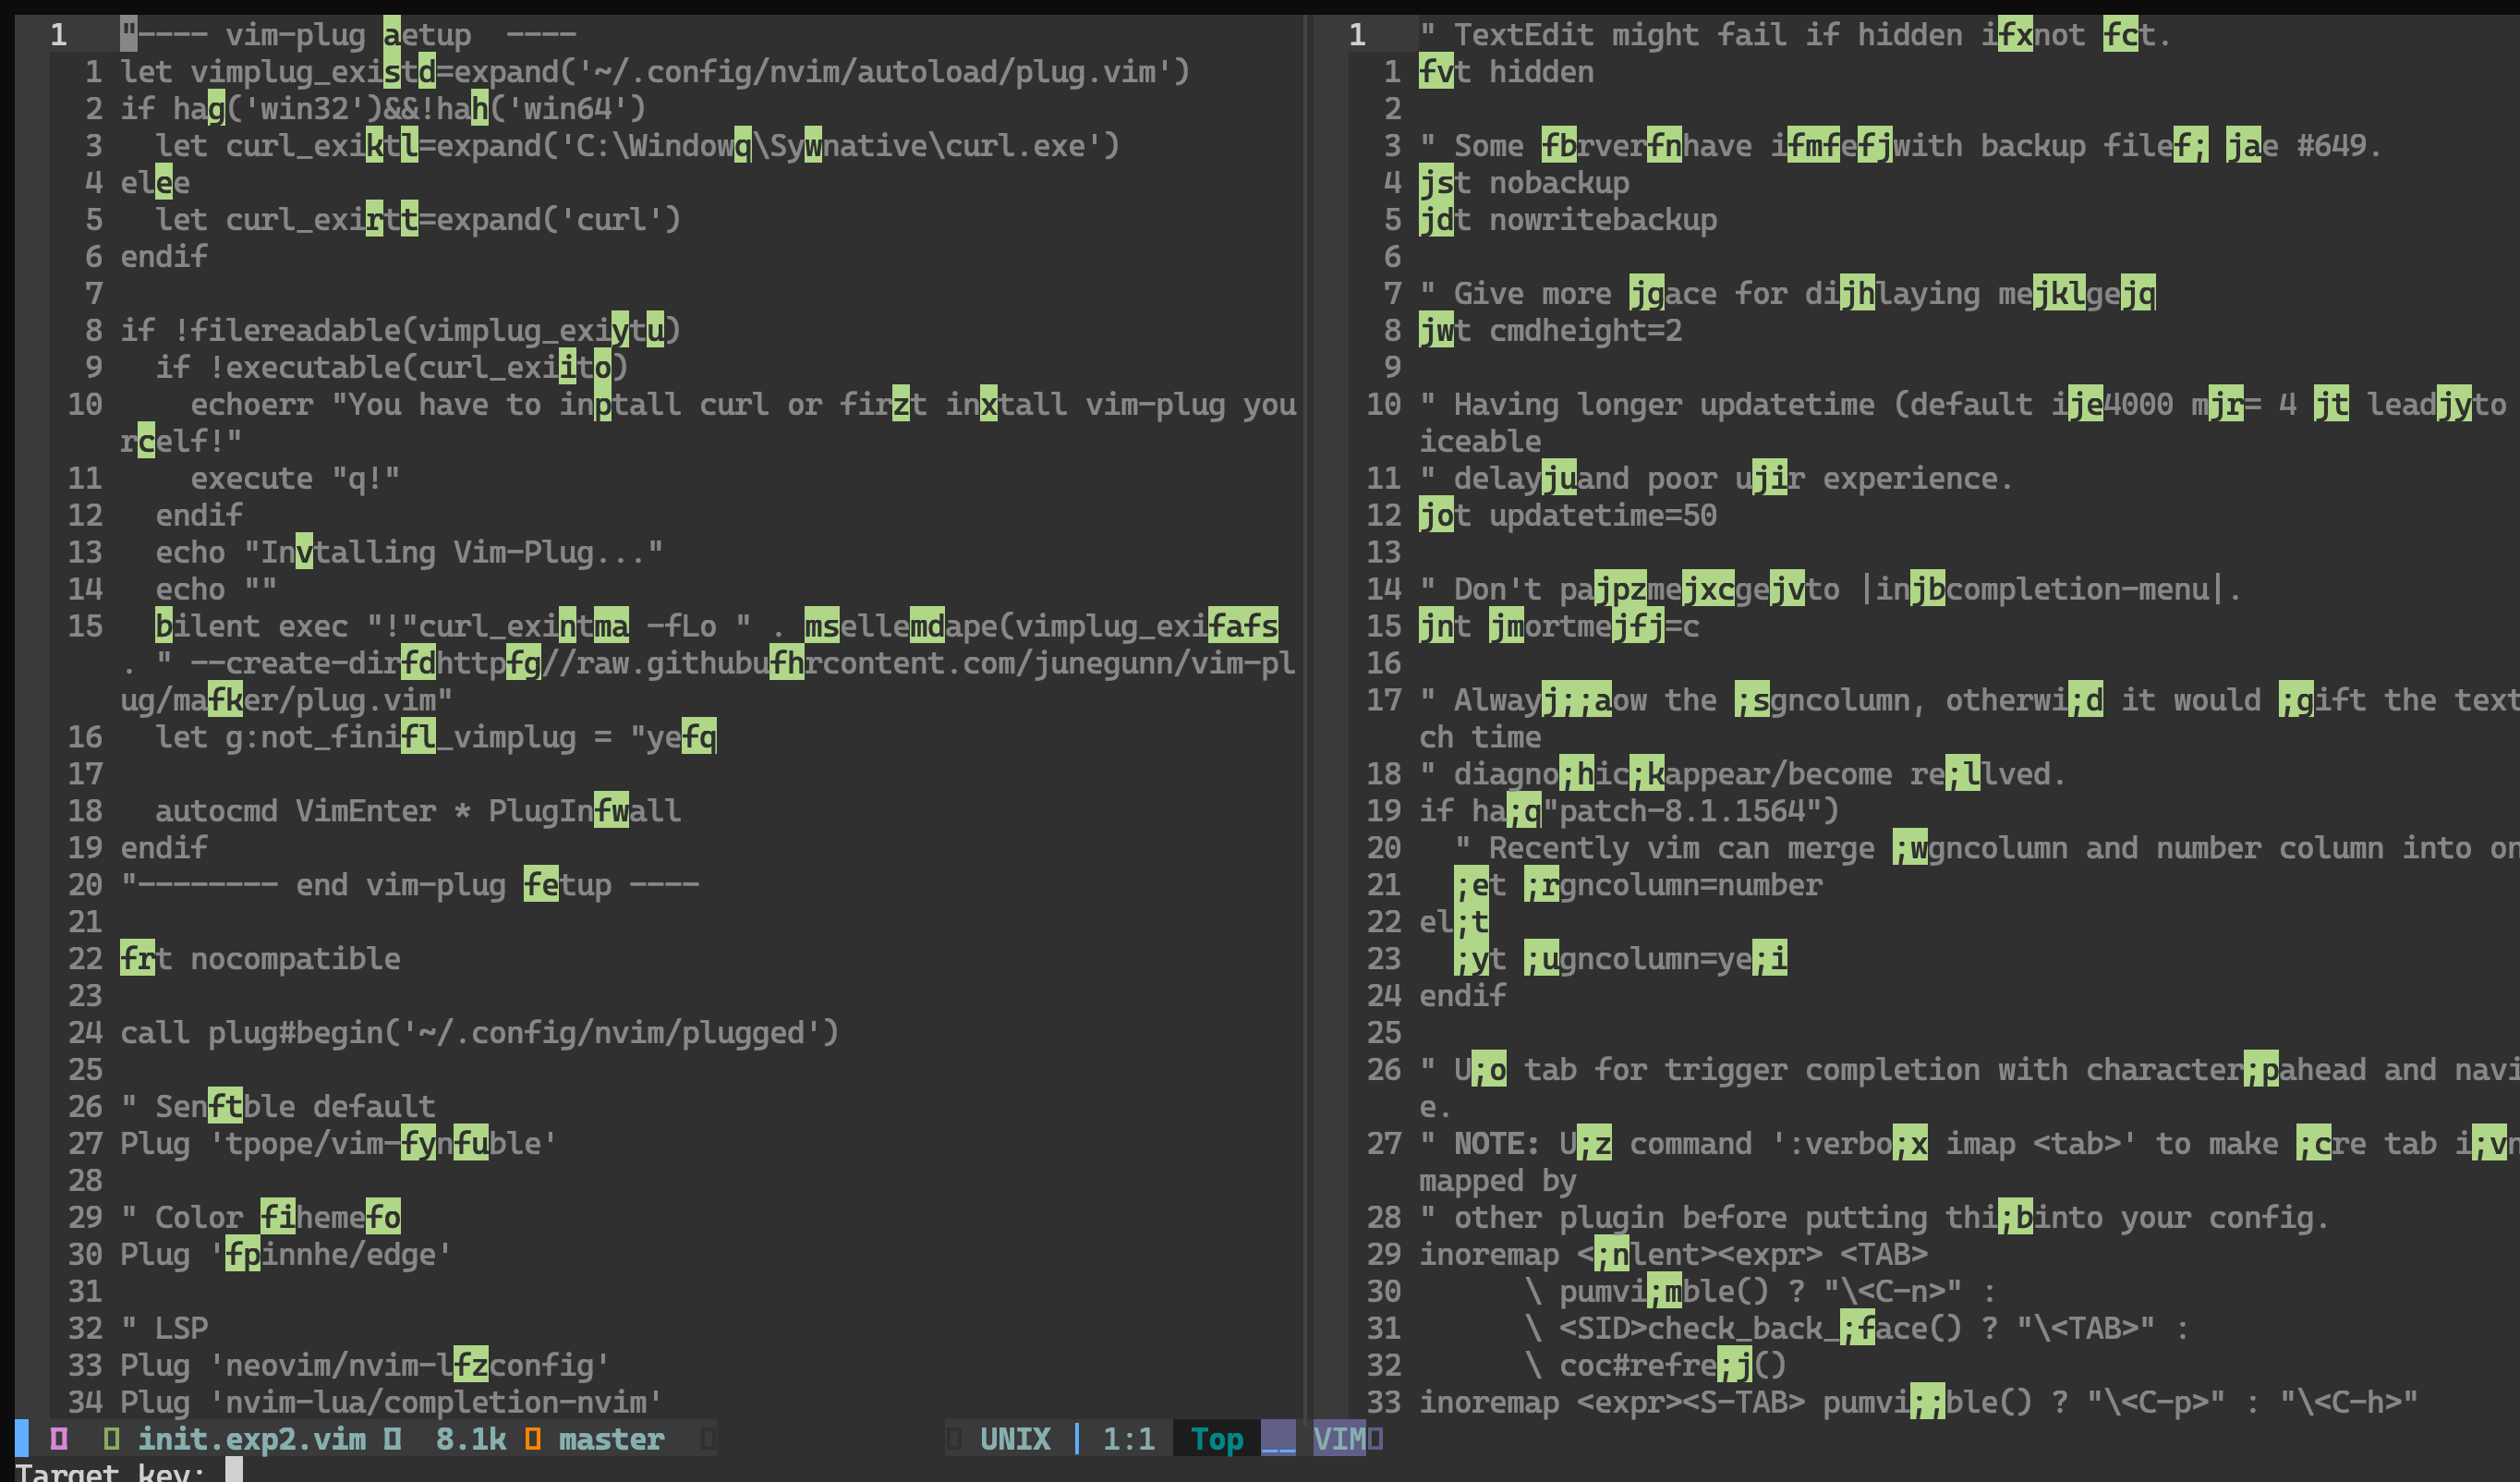This screenshot has height=1482, width=2520.
Task: Click the git branch icon before master
Action: coord(535,1439)
